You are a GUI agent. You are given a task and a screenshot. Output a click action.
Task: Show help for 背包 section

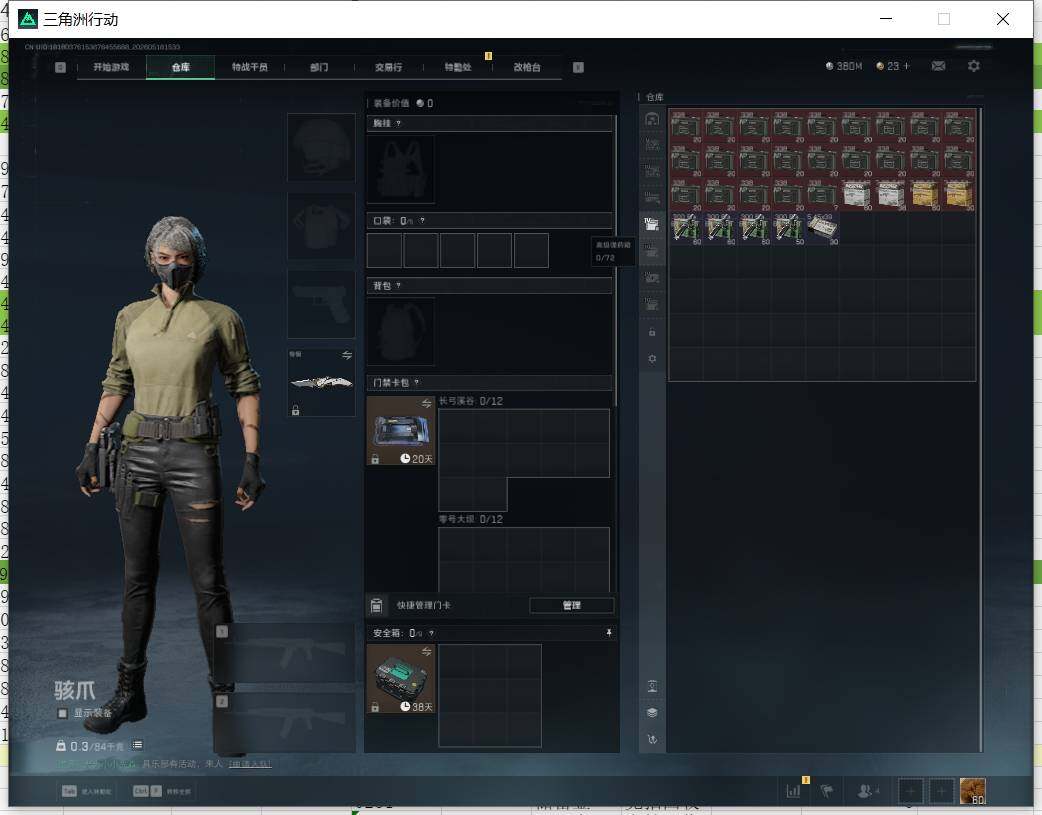coord(398,286)
